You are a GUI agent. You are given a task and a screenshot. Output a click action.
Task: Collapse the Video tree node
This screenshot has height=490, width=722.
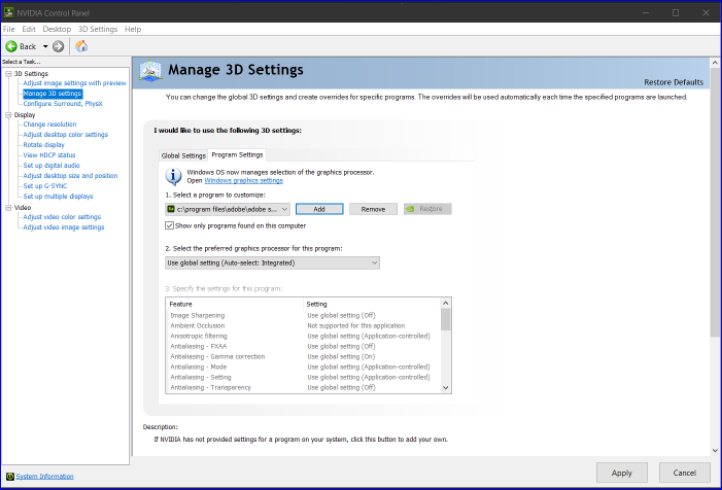[8, 208]
